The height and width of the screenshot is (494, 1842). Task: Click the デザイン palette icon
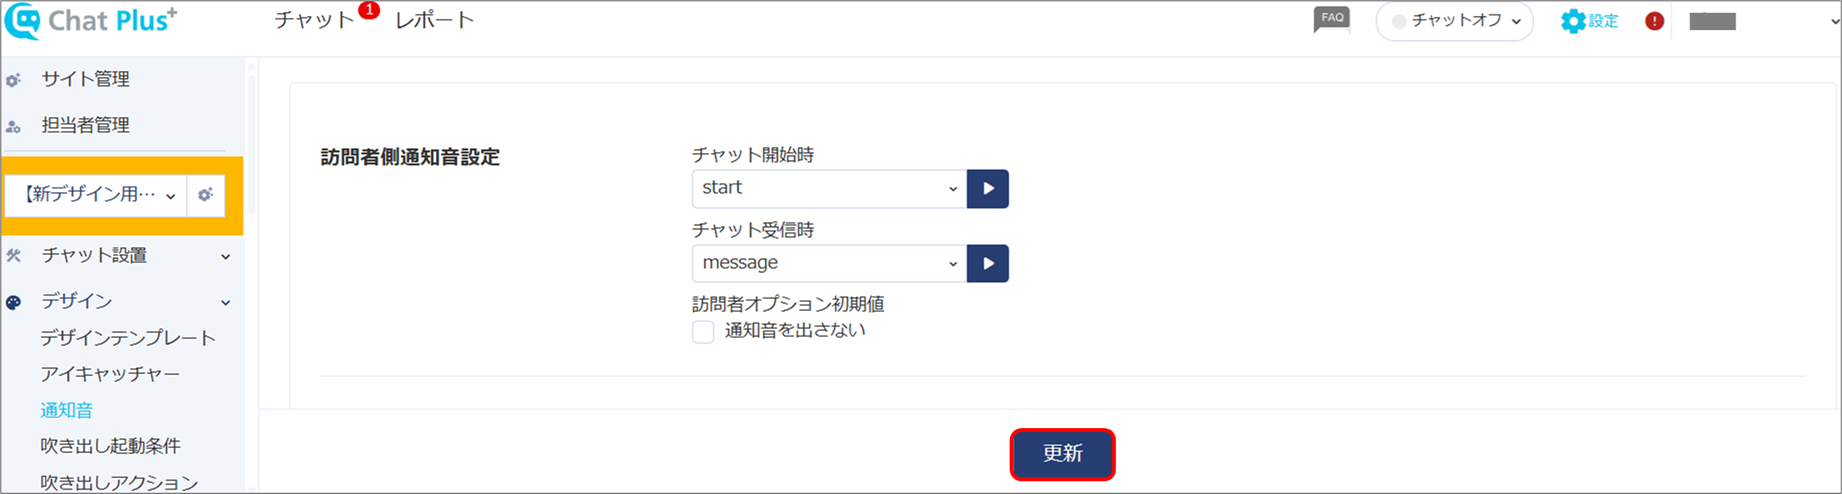[x=13, y=302]
